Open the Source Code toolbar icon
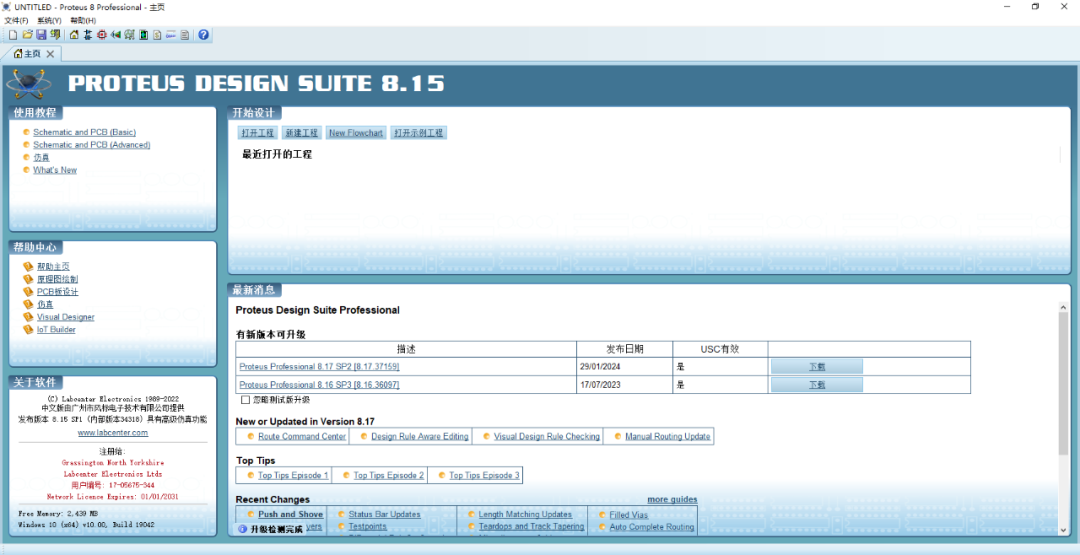 tap(171, 34)
